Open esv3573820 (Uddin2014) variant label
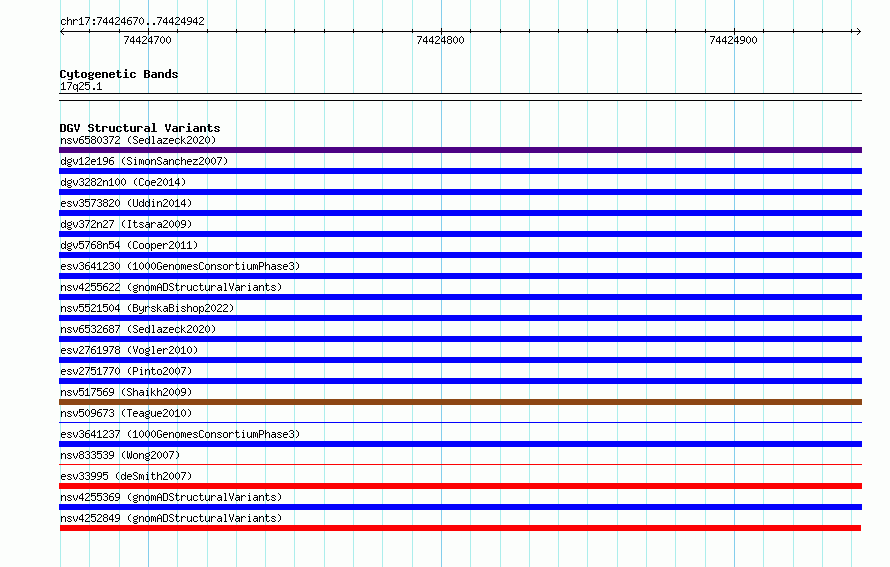Screen dimensions: 890x567 click(x=126, y=203)
